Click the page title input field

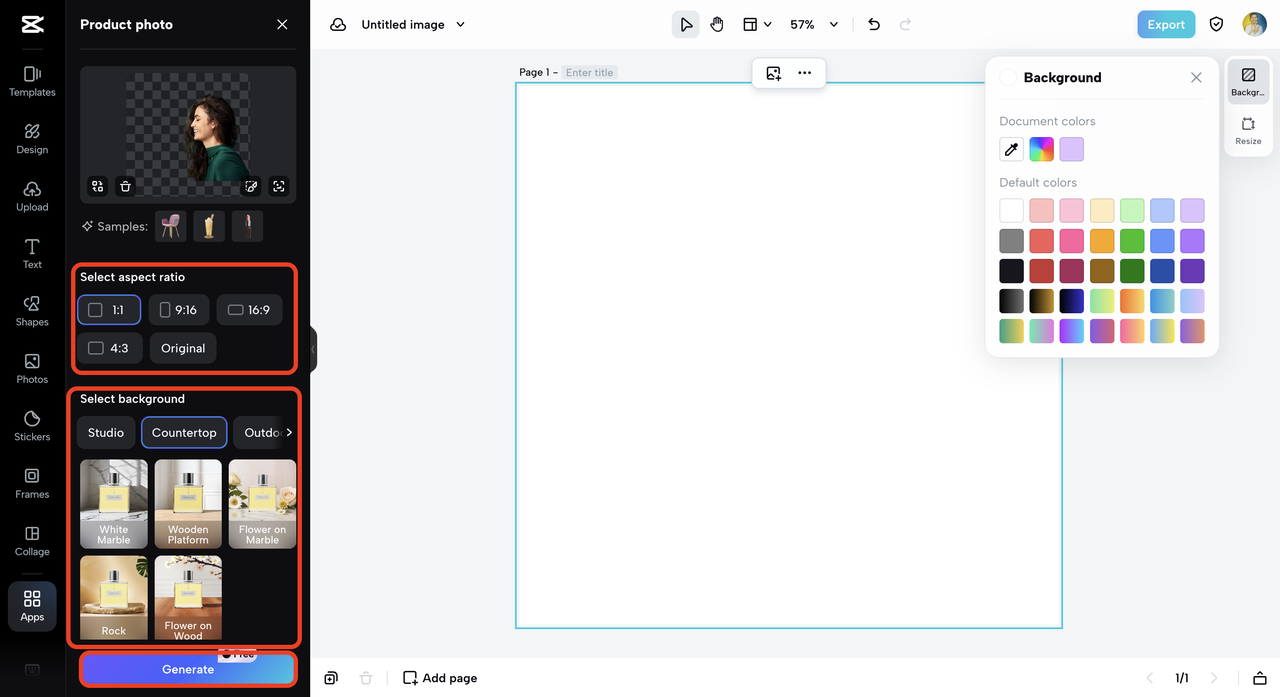(589, 72)
